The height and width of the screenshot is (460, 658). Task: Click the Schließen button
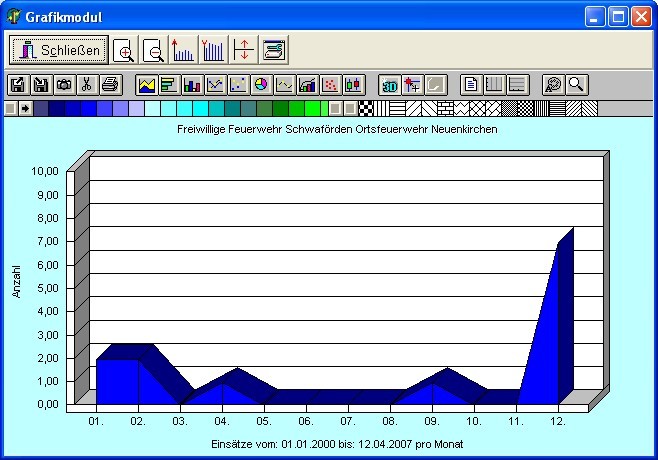(x=59, y=50)
